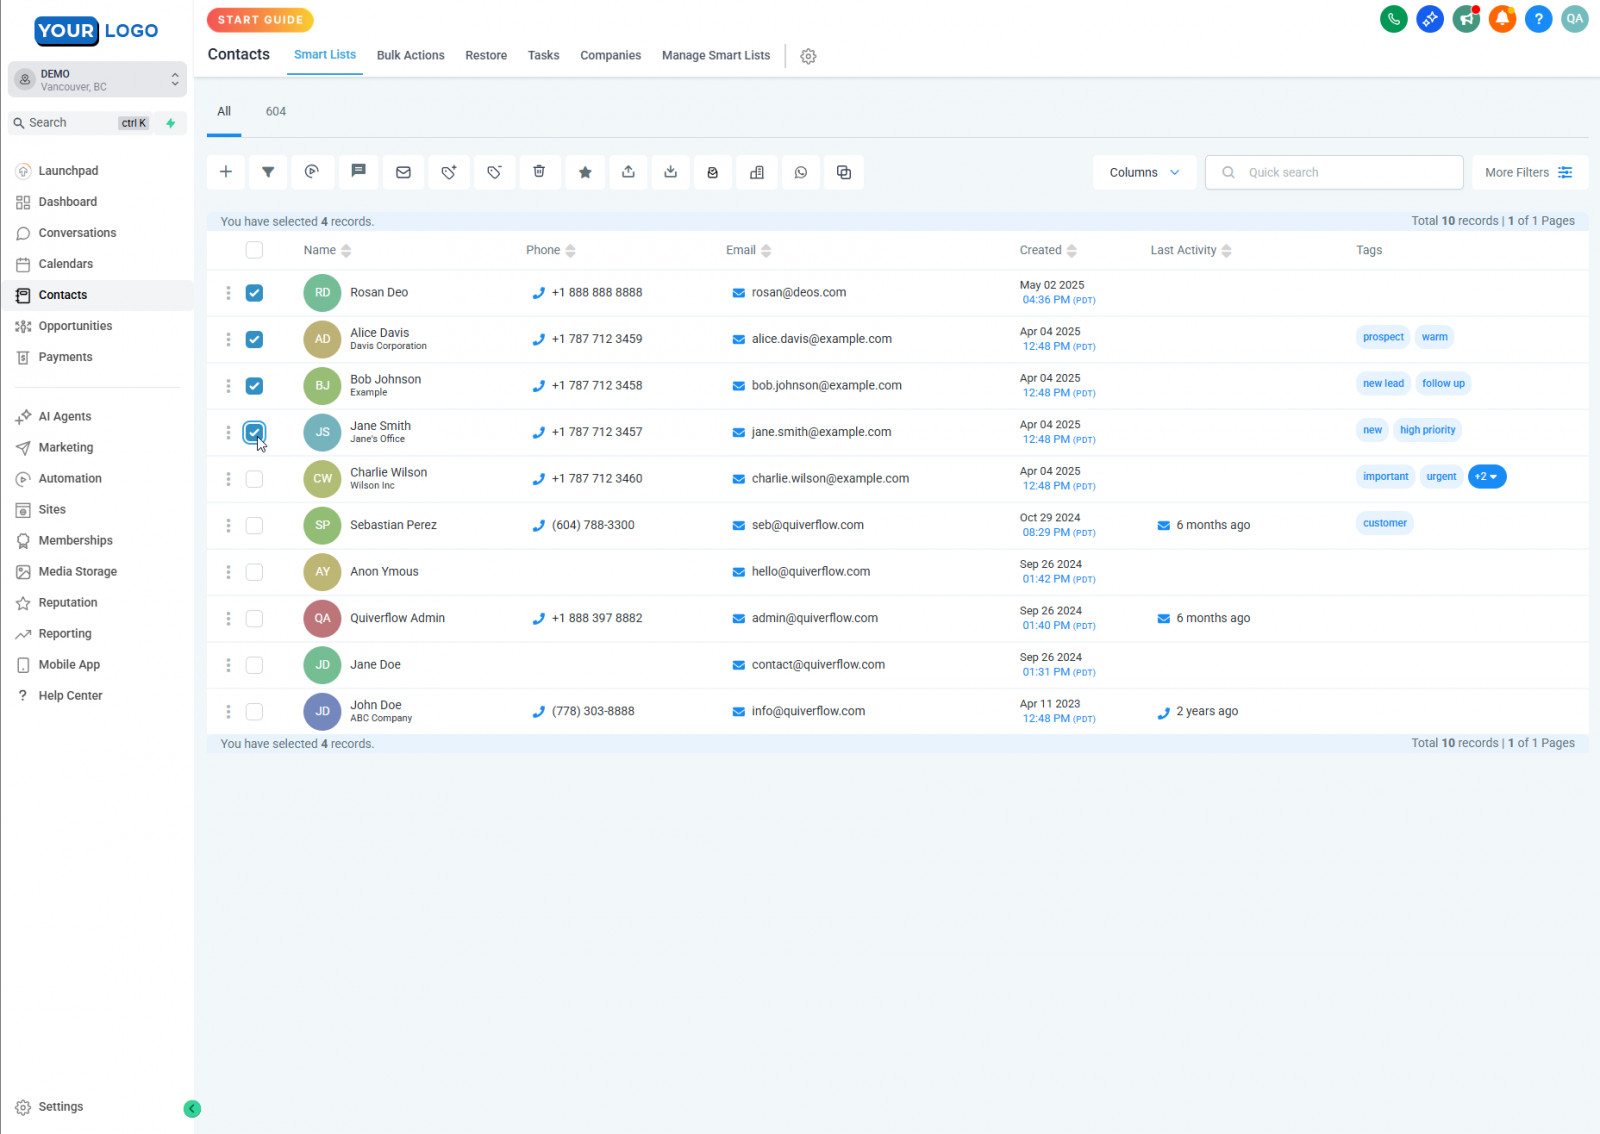
Task: Click the trash delete contacts icon
Action: 539,172
